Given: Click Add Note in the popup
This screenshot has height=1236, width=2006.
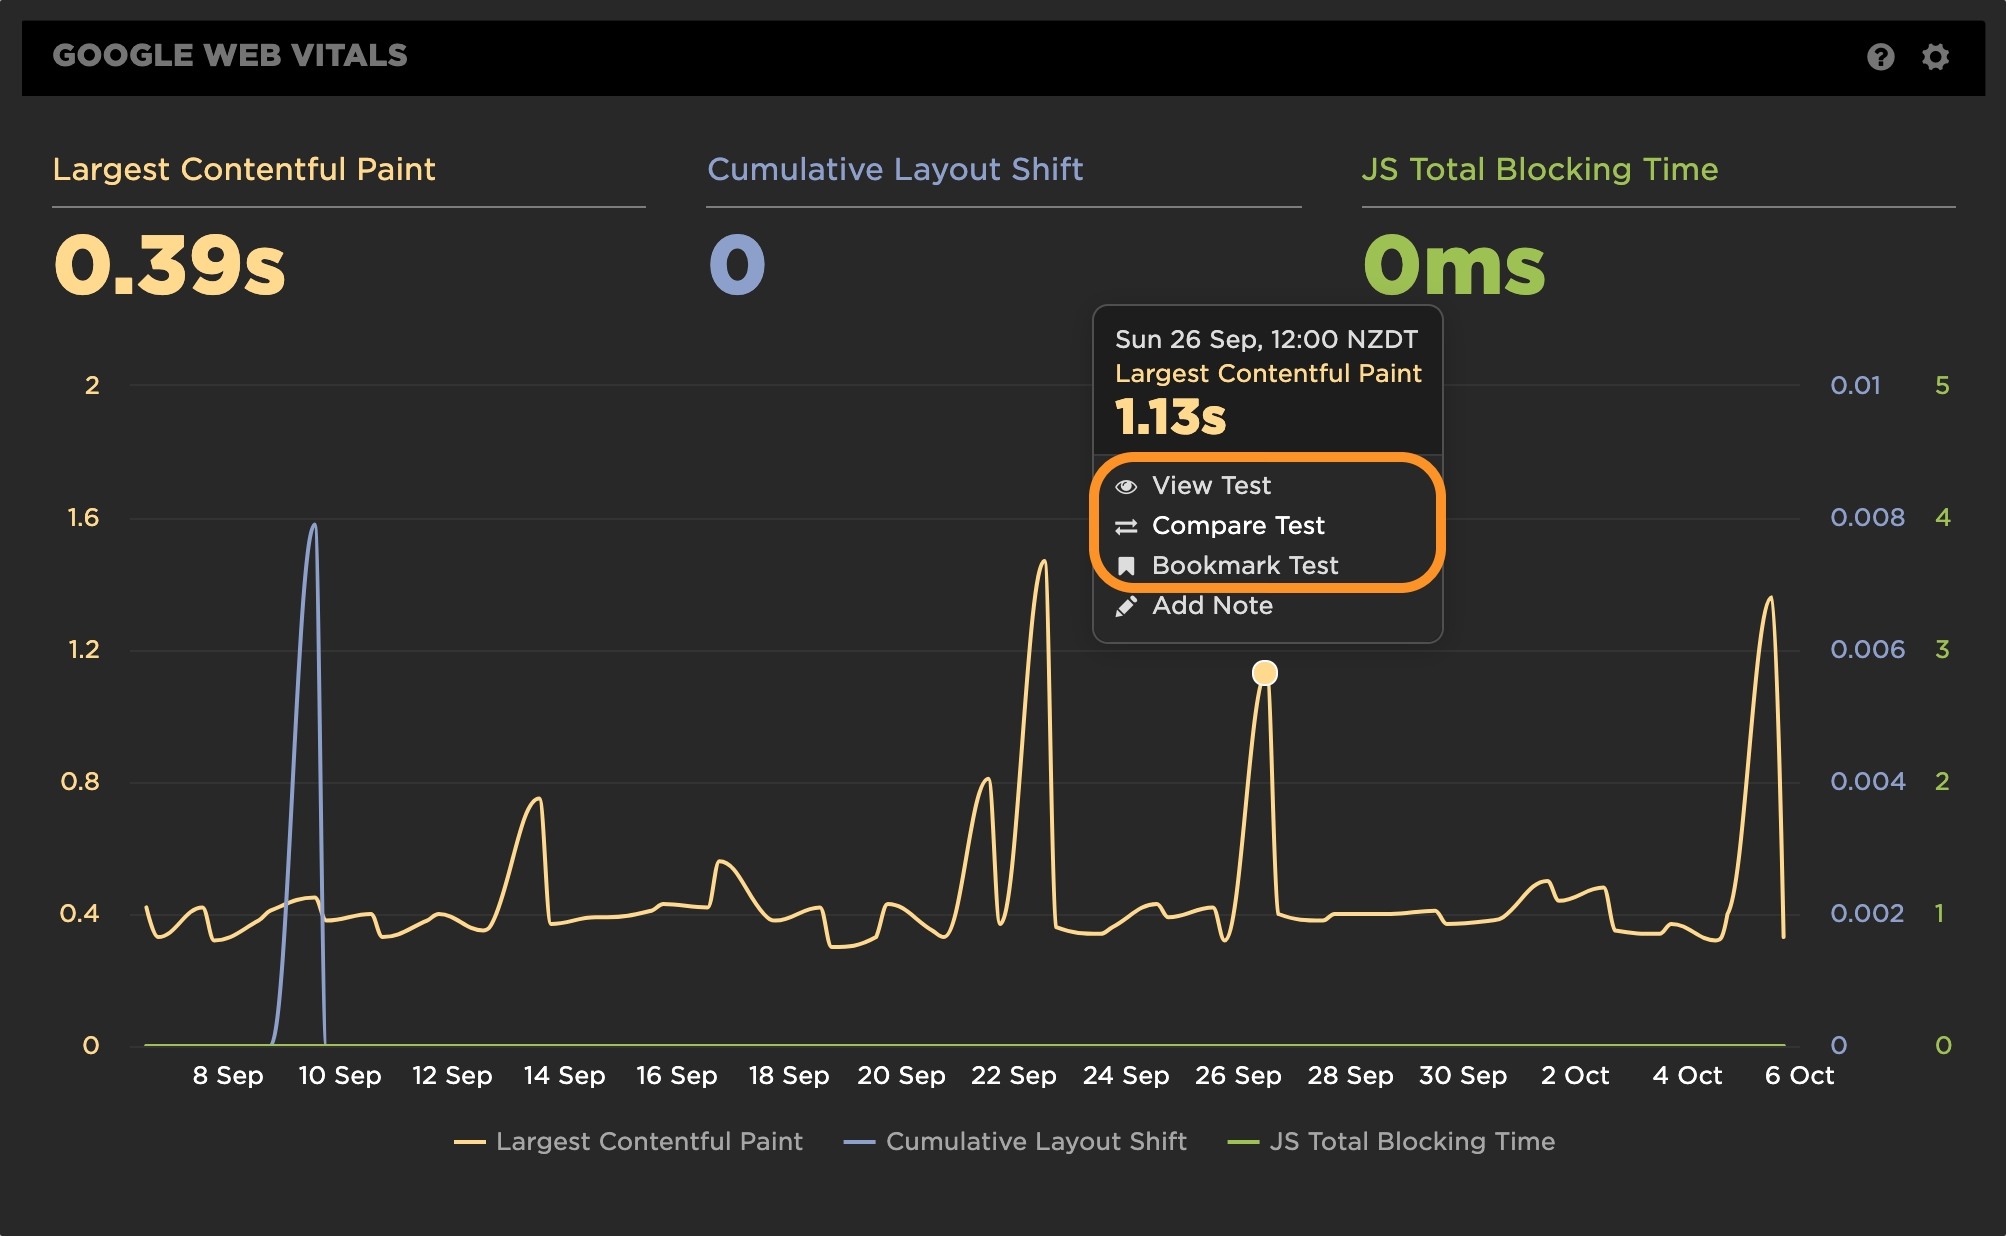Looking at the screenshot, I should [1212, 606].
